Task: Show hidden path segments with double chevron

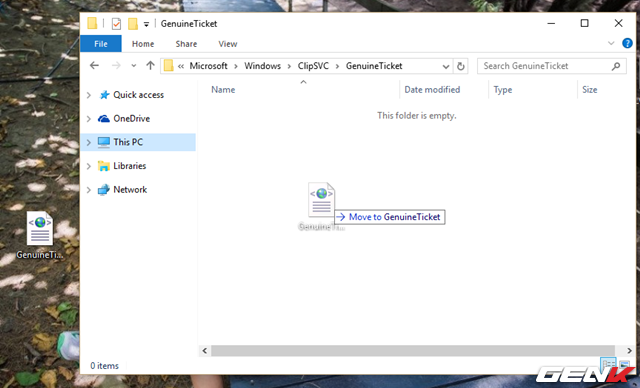Action: (181, 66)
